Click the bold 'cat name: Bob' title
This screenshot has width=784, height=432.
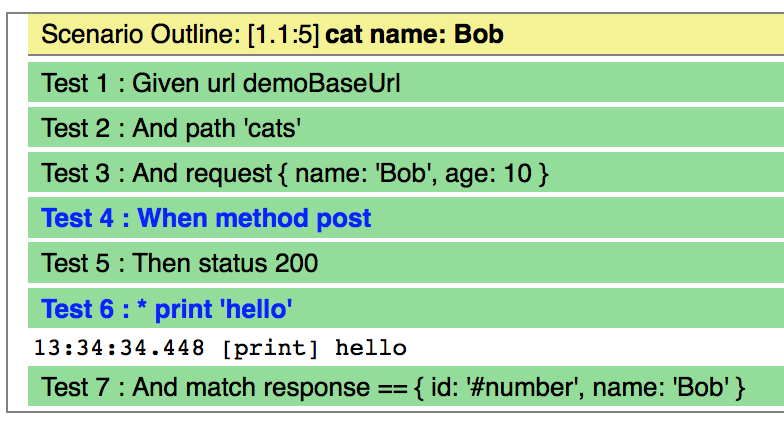coord(414,34)
